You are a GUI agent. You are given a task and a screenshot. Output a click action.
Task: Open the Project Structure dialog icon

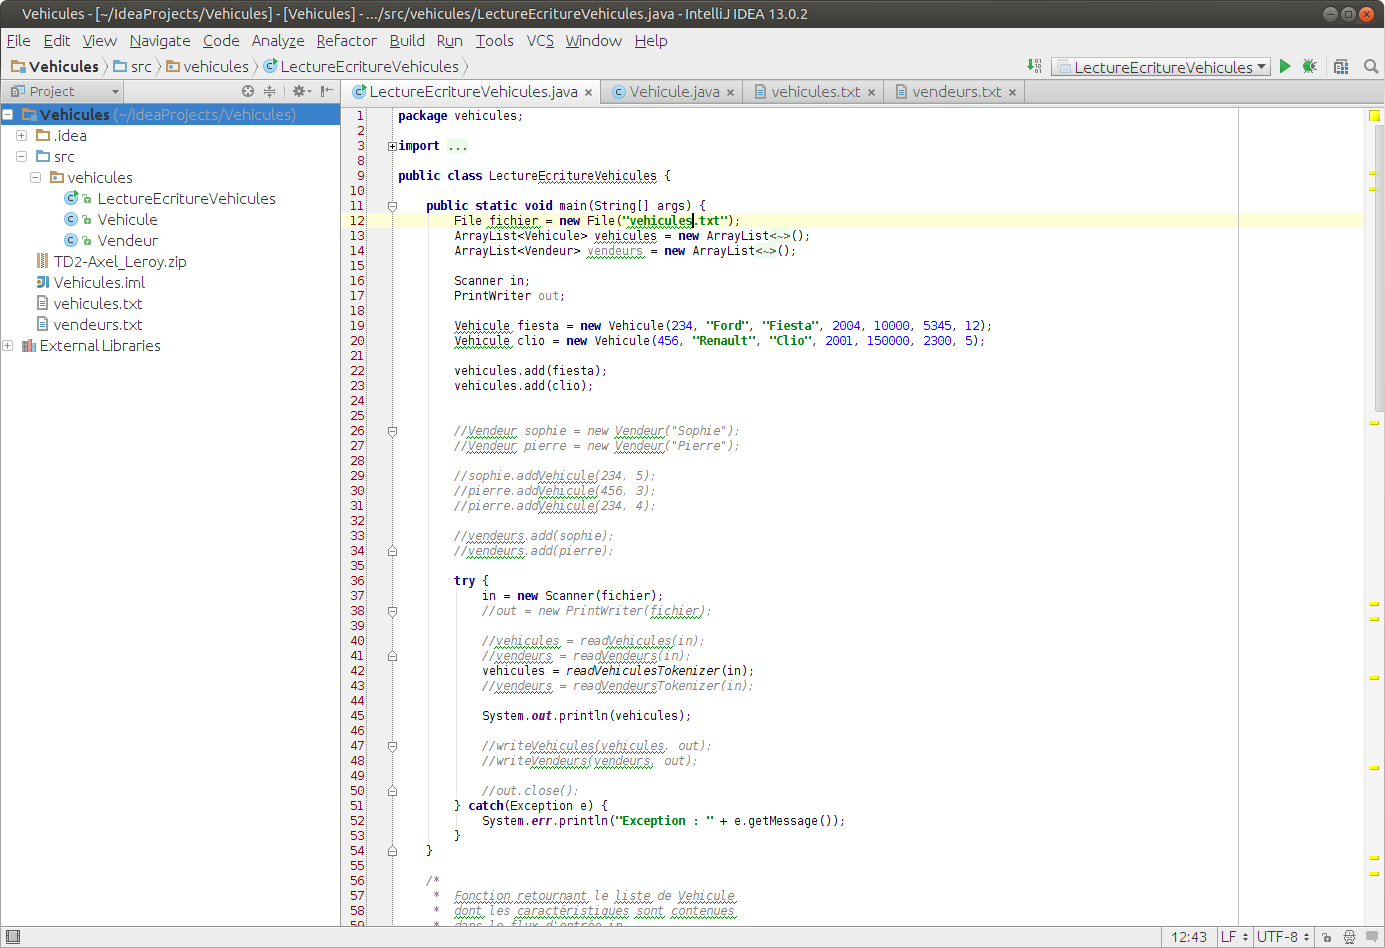tap(1341, 66)
